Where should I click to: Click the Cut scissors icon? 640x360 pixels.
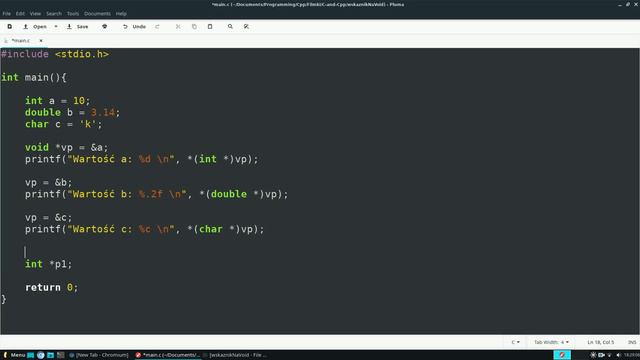tap(178, 27)
